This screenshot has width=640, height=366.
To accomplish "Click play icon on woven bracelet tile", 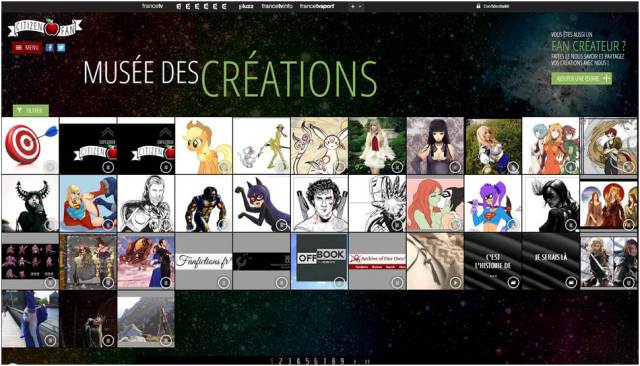I will click(x=455, y=282).
